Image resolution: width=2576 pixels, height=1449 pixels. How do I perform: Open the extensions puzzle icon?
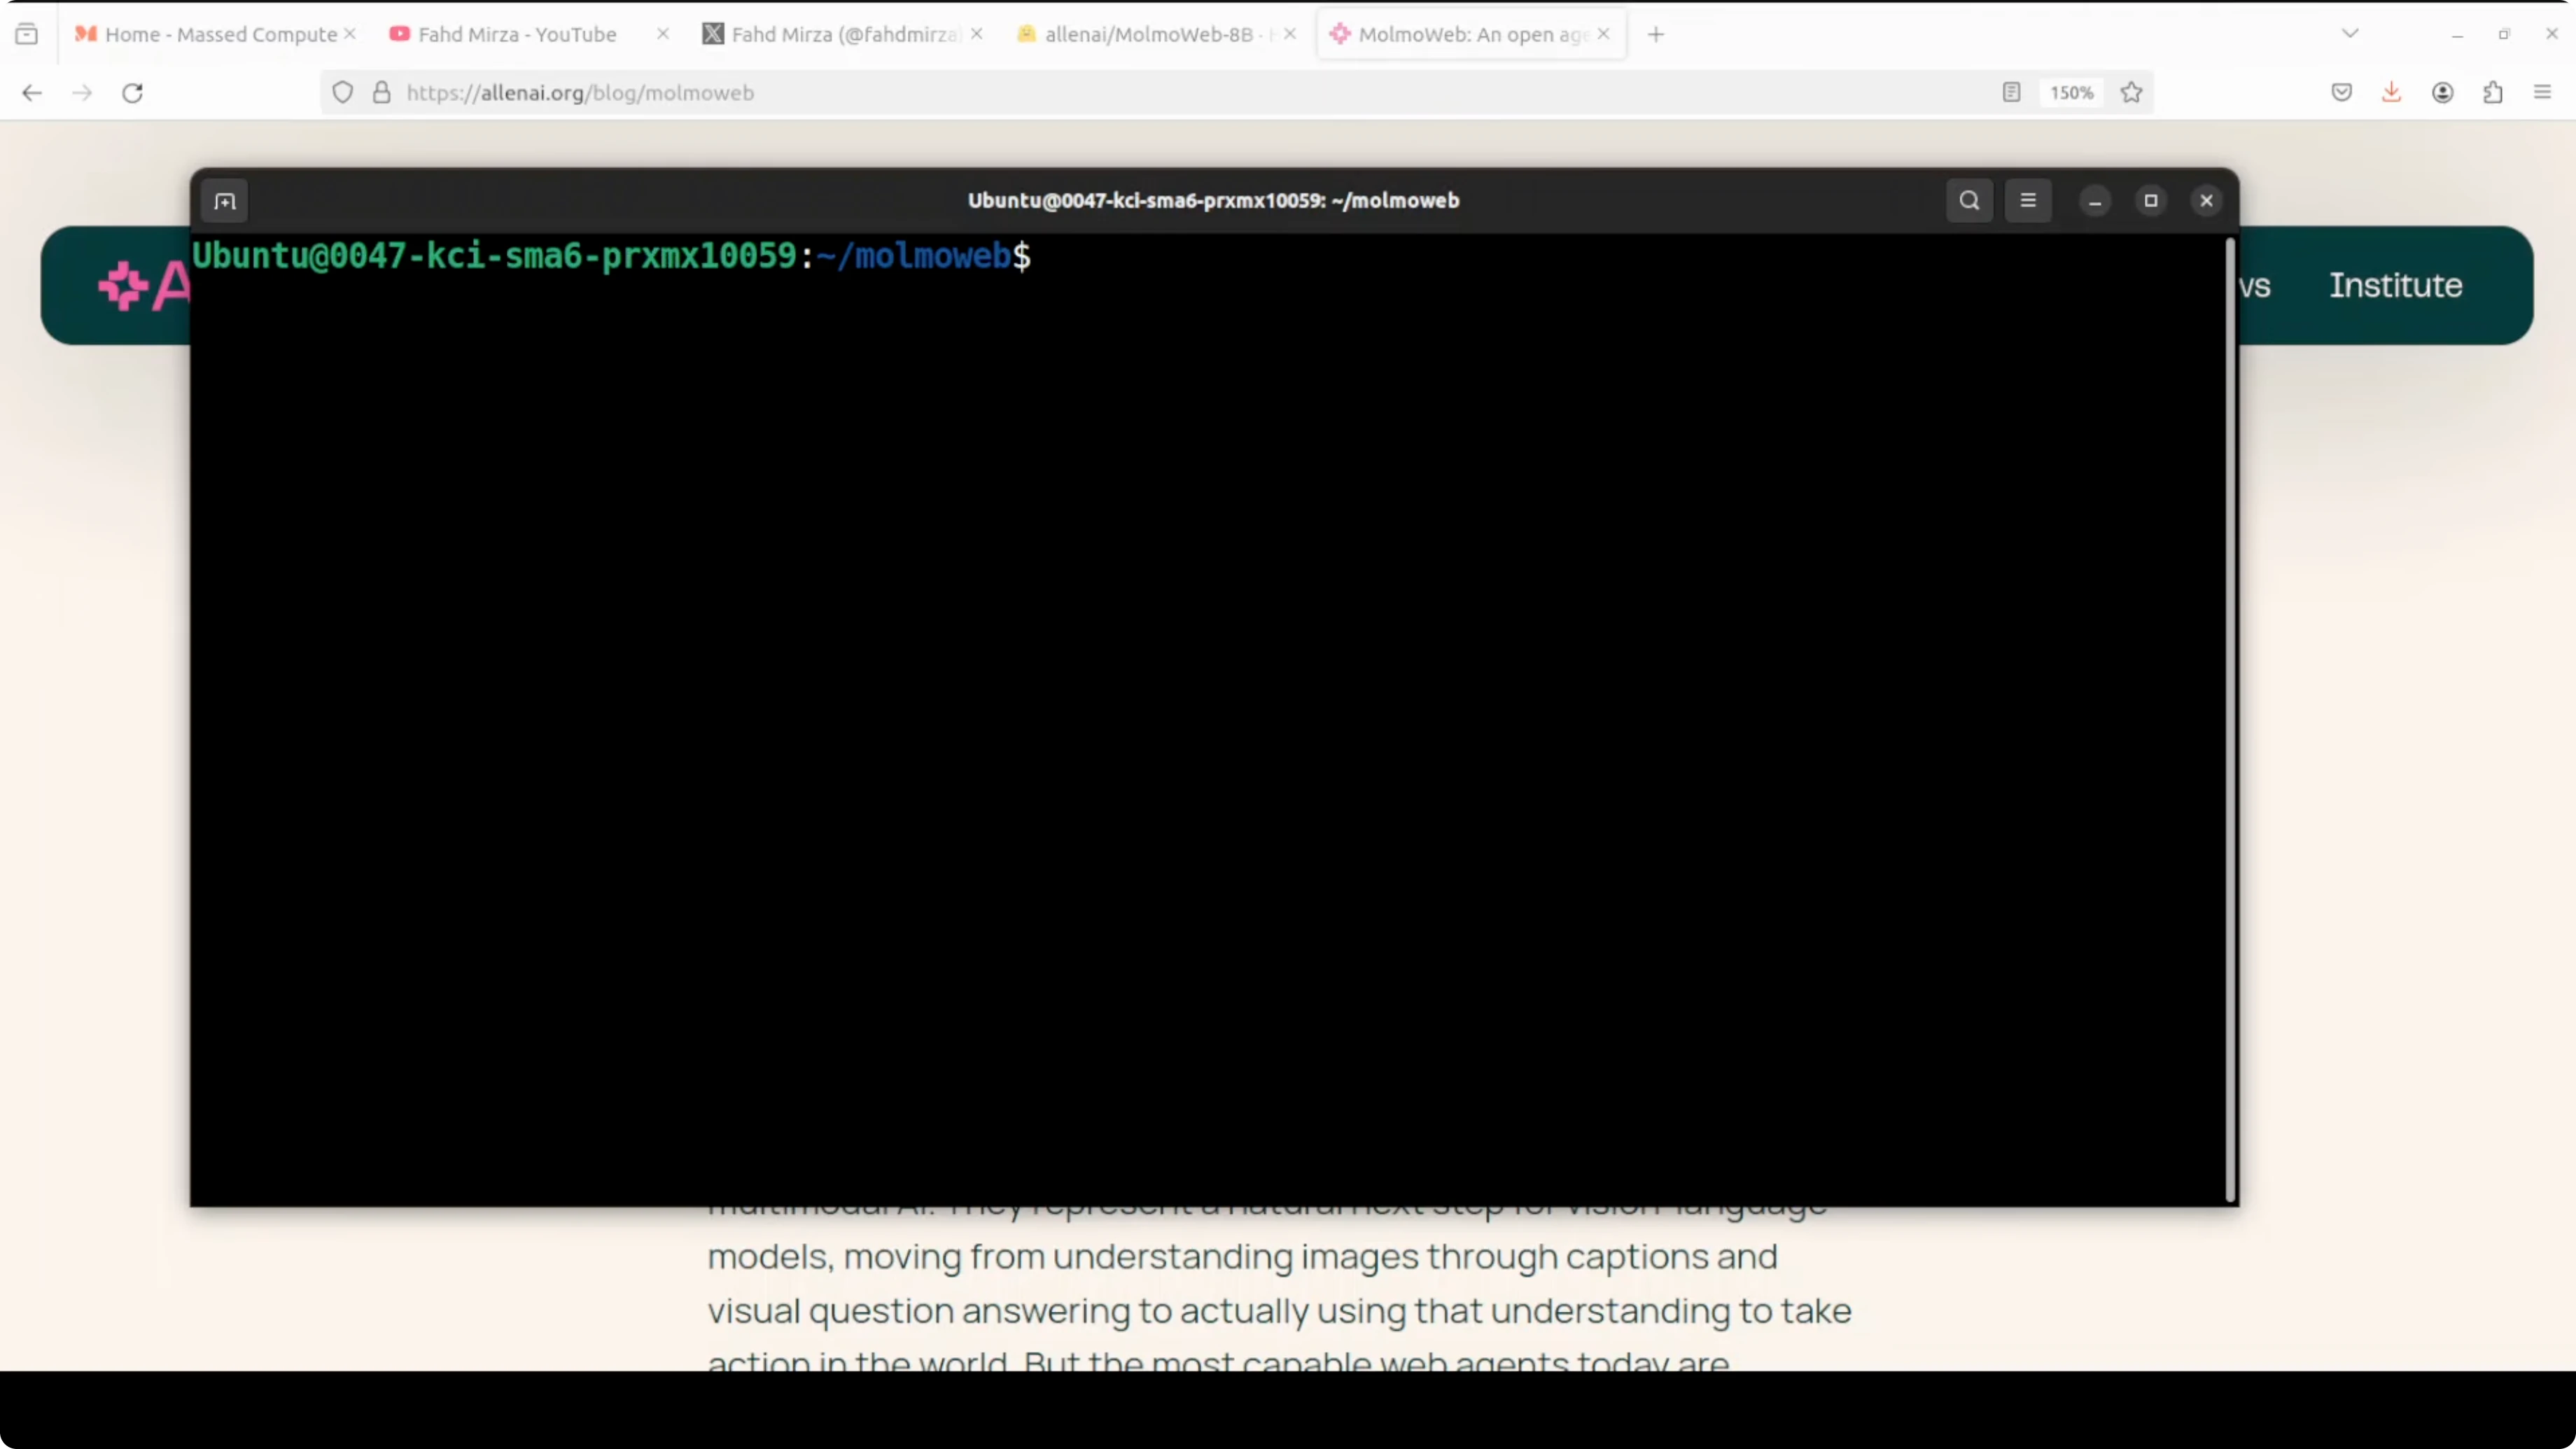(x=2492, y=93)
